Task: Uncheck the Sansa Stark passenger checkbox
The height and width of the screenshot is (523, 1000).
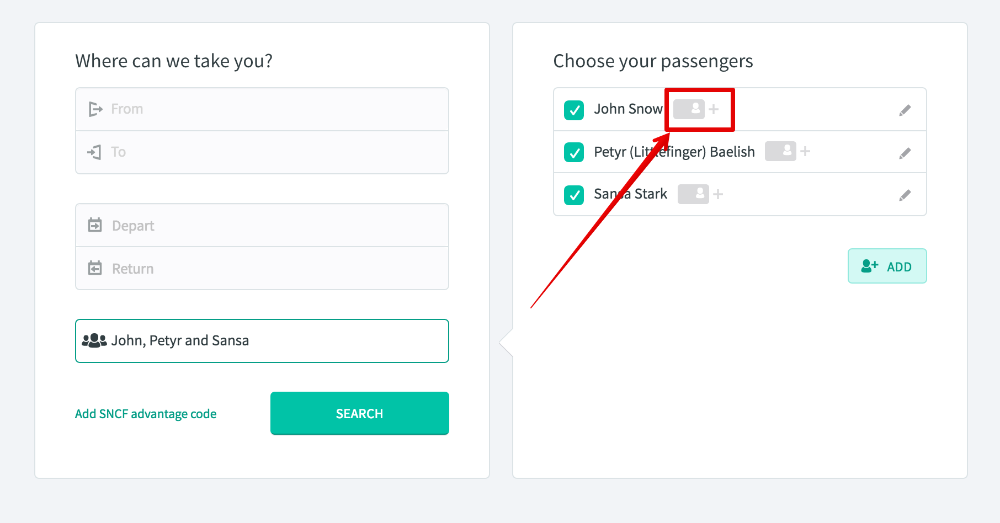Action: (574, 195)
